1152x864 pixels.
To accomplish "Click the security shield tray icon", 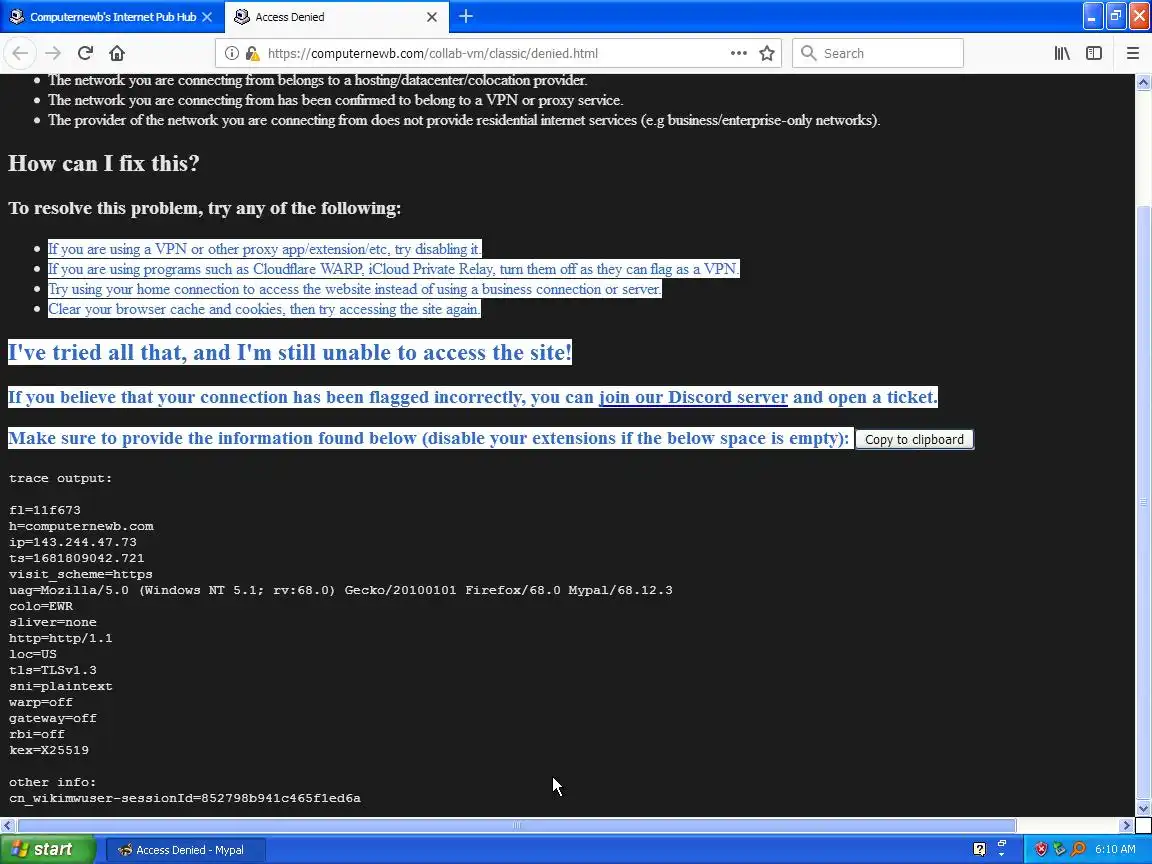I will (x=1041, y=849).
